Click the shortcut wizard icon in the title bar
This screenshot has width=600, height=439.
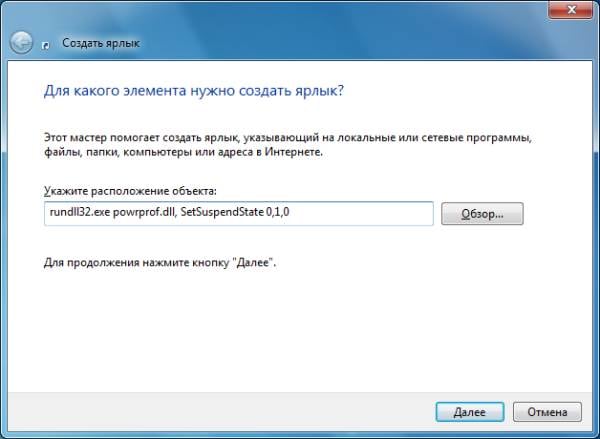point(48,44)
